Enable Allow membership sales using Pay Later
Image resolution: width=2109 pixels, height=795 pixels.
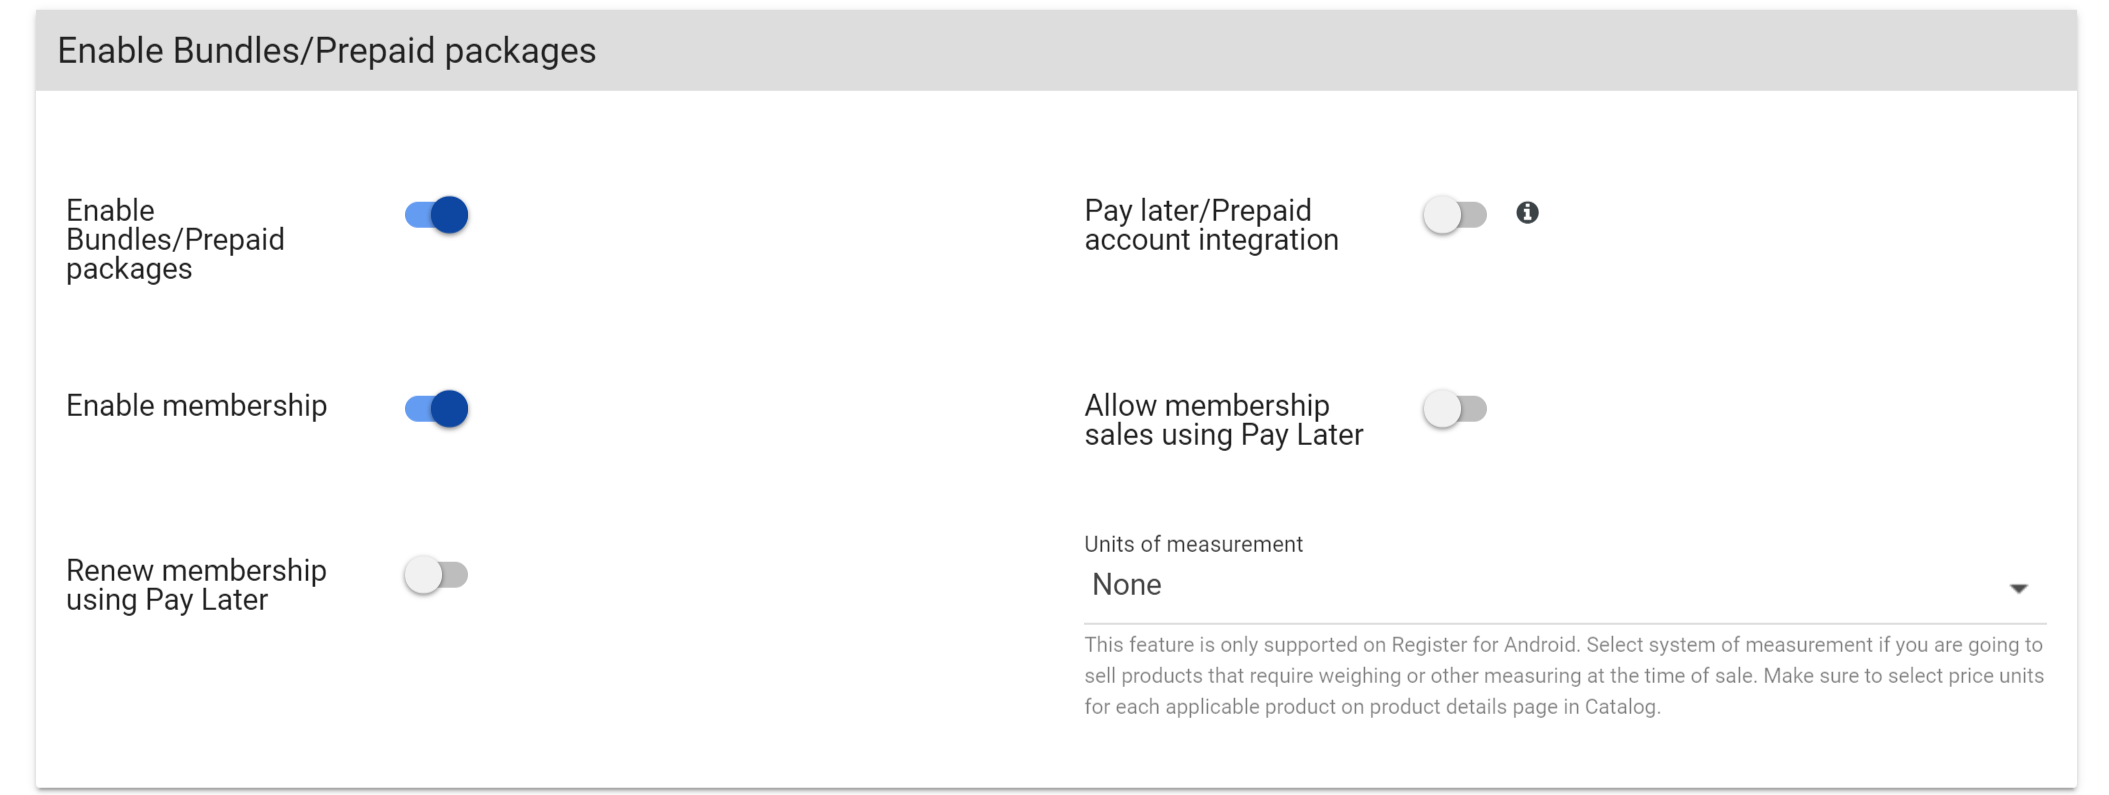coord(1455,408)
